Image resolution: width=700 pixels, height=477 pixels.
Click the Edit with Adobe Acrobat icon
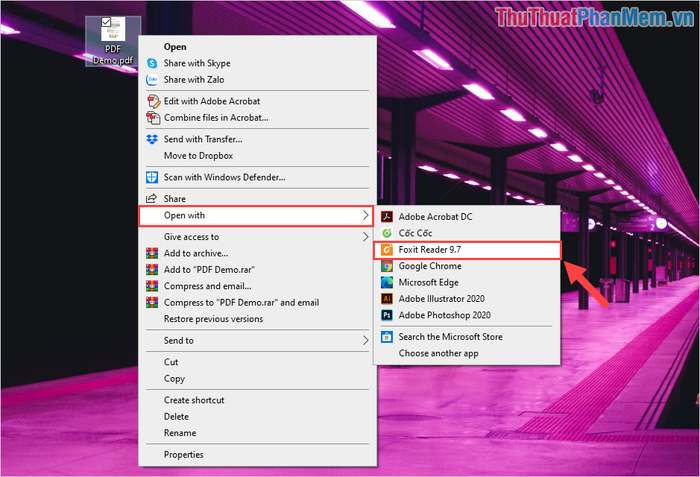[x=153, y=101]
